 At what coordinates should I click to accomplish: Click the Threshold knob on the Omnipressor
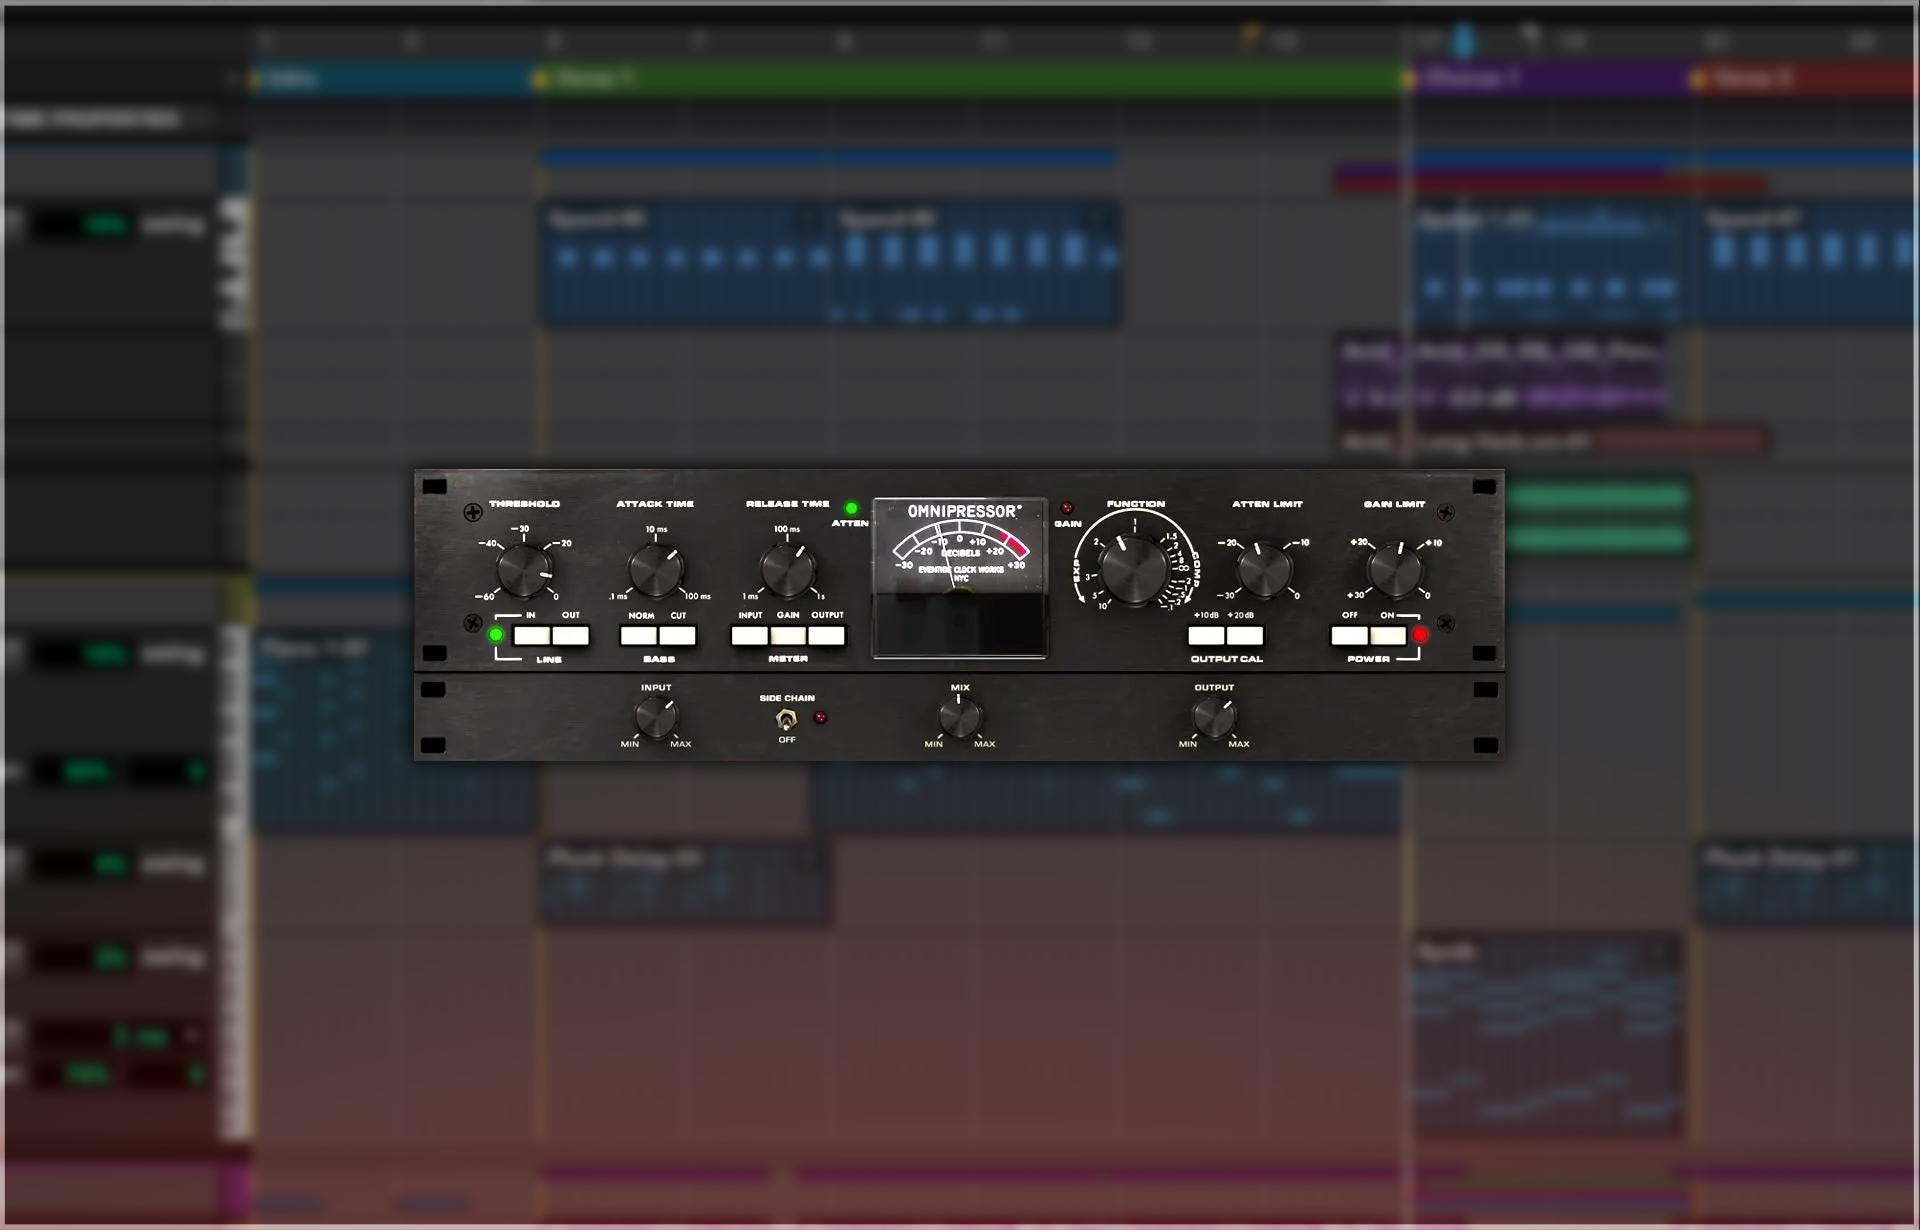pos(524,571)
